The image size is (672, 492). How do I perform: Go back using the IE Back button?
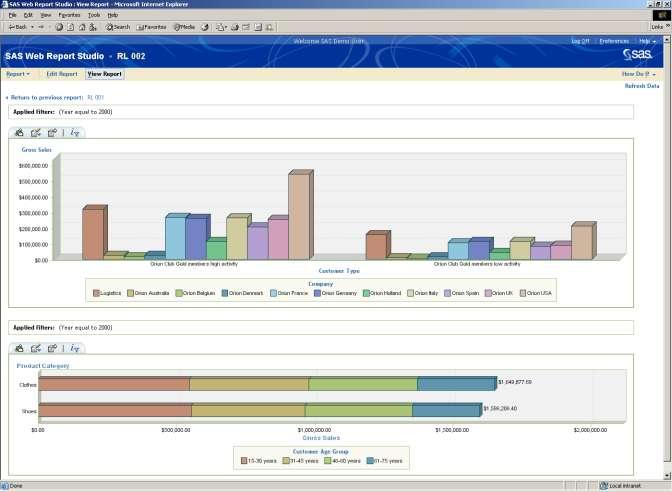click(18, 27)
